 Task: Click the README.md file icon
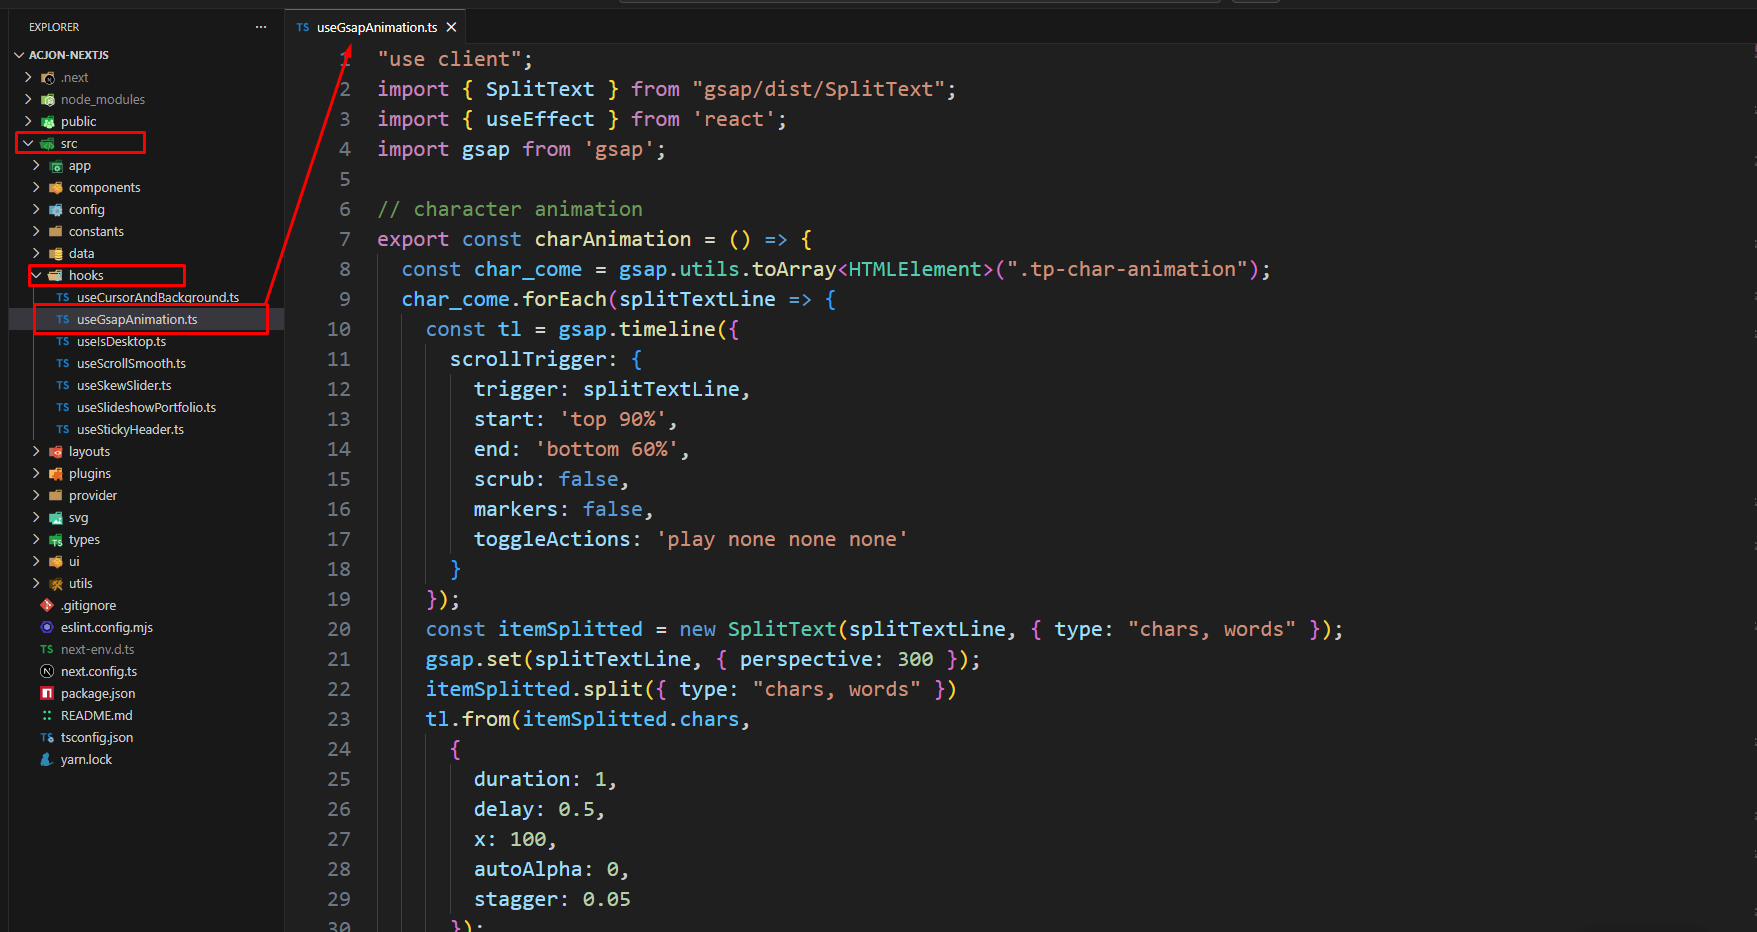[x=47, y=716]
